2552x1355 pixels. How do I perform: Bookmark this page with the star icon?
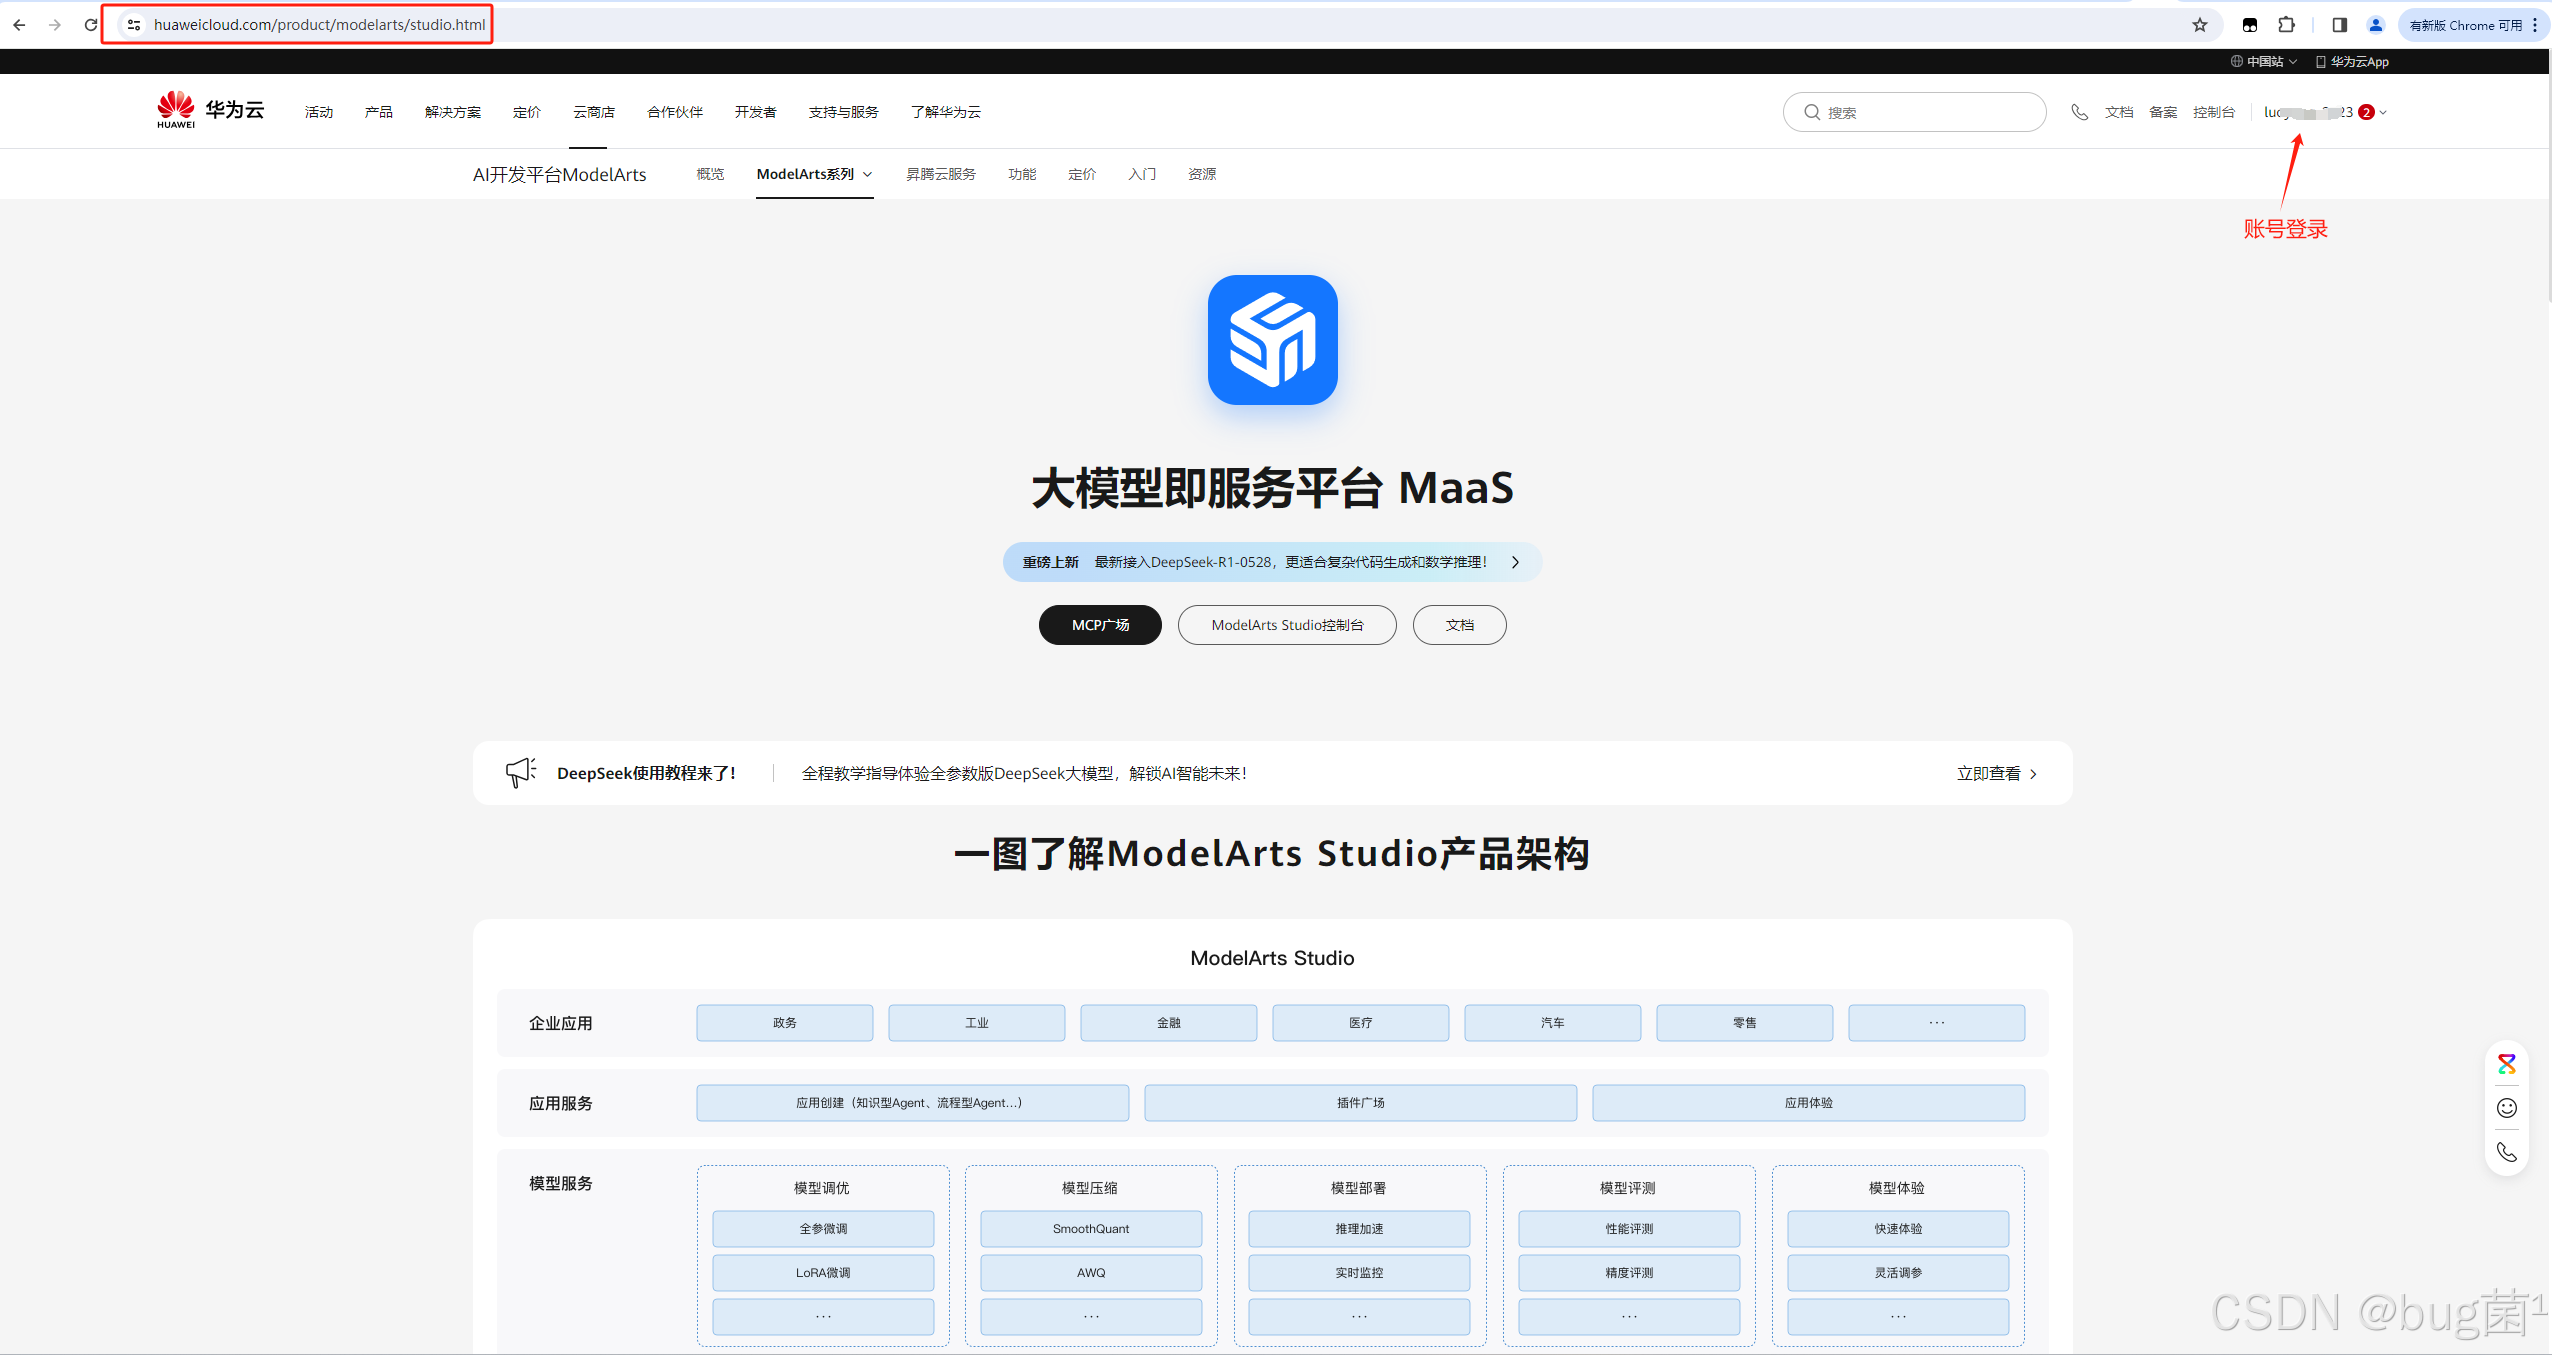point(2200,25)
